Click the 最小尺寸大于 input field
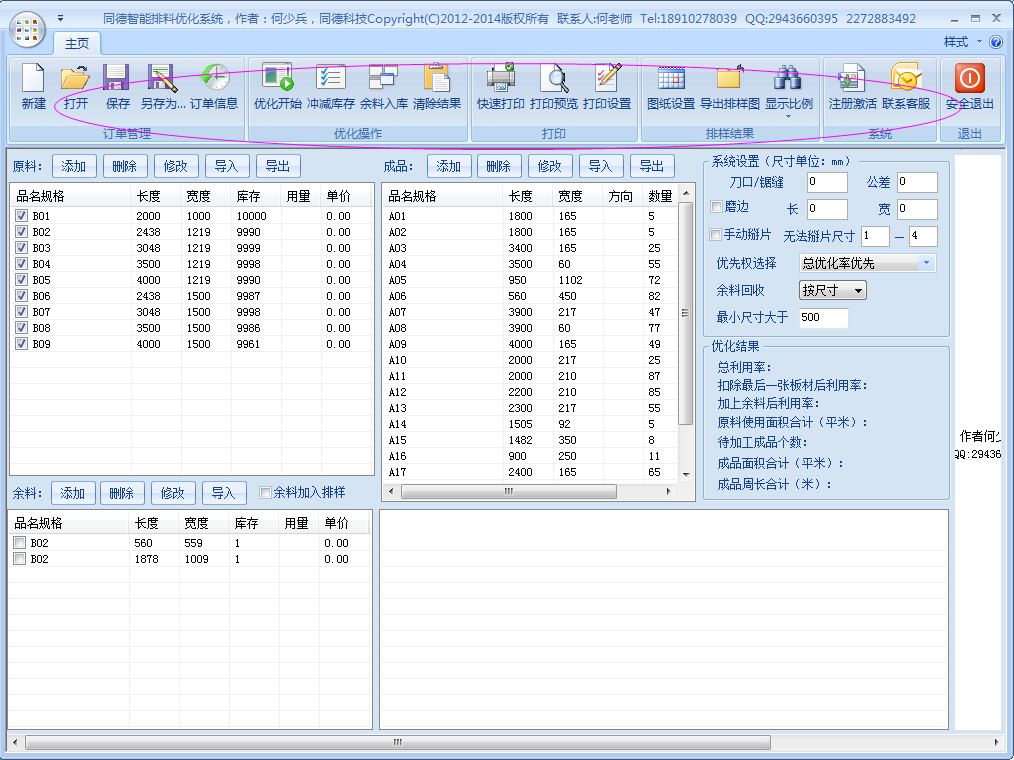1014x760 pixels. (823, 318)
